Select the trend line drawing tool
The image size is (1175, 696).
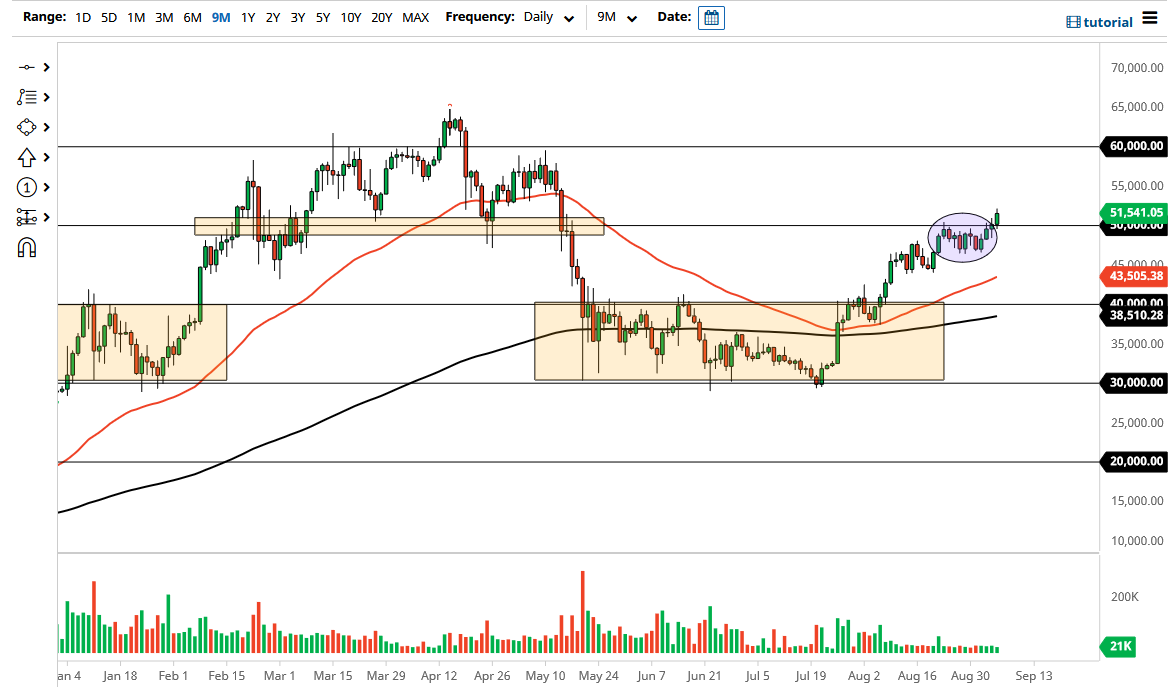tap(27, 67)
